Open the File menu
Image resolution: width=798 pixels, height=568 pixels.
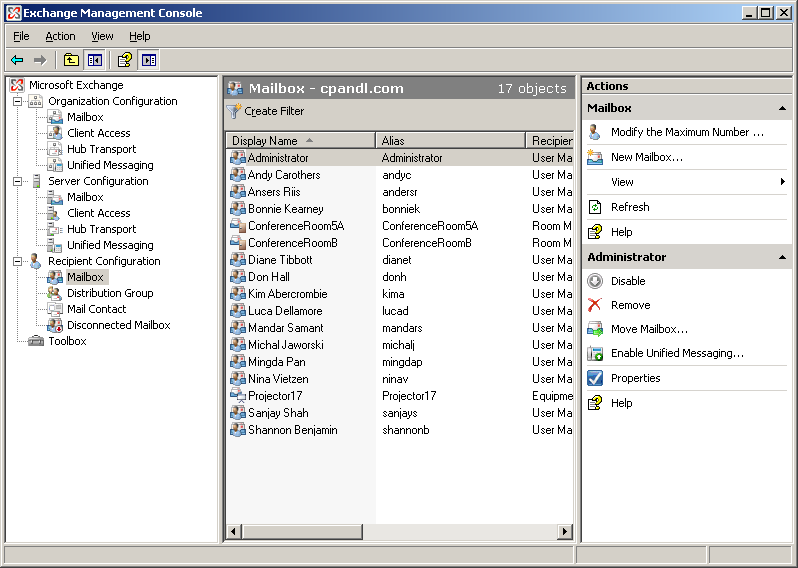21,36
